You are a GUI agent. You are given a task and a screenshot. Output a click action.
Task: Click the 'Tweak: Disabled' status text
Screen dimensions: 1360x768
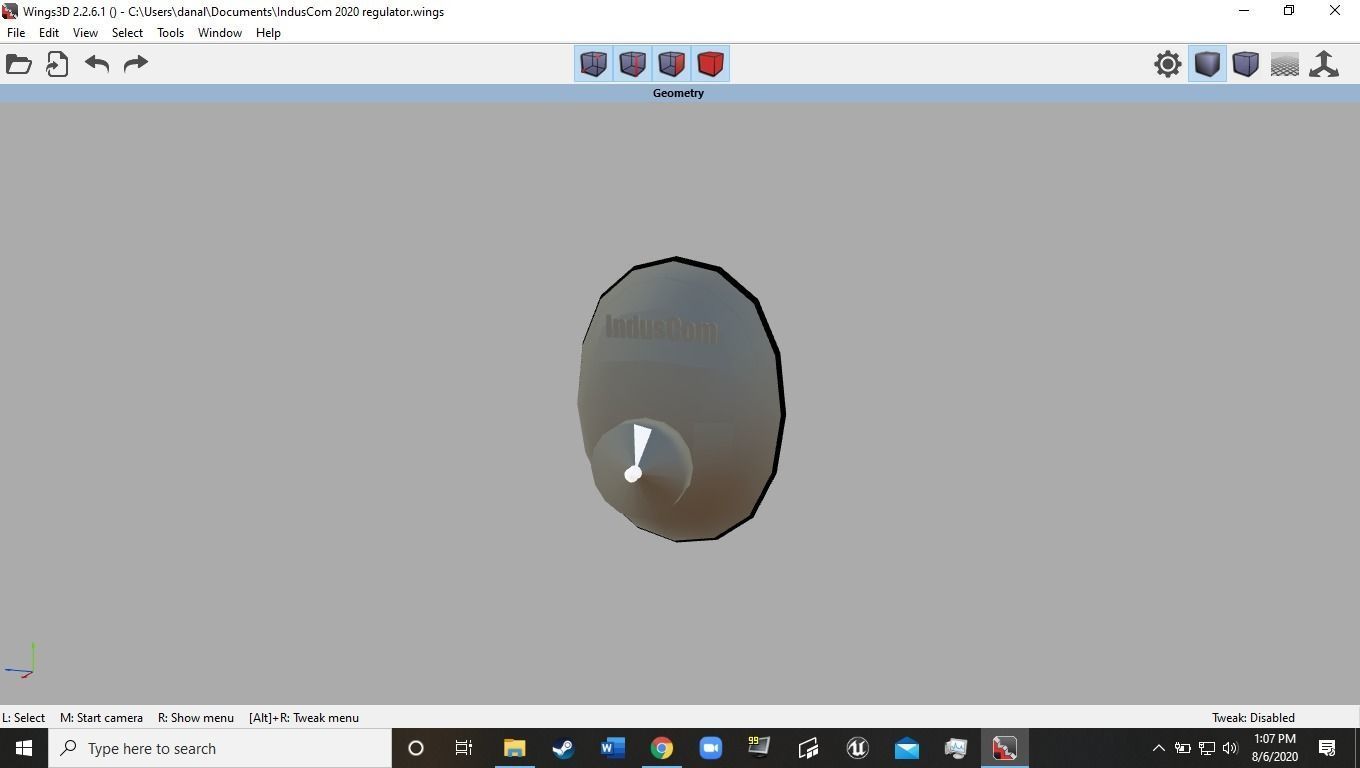1253,718
